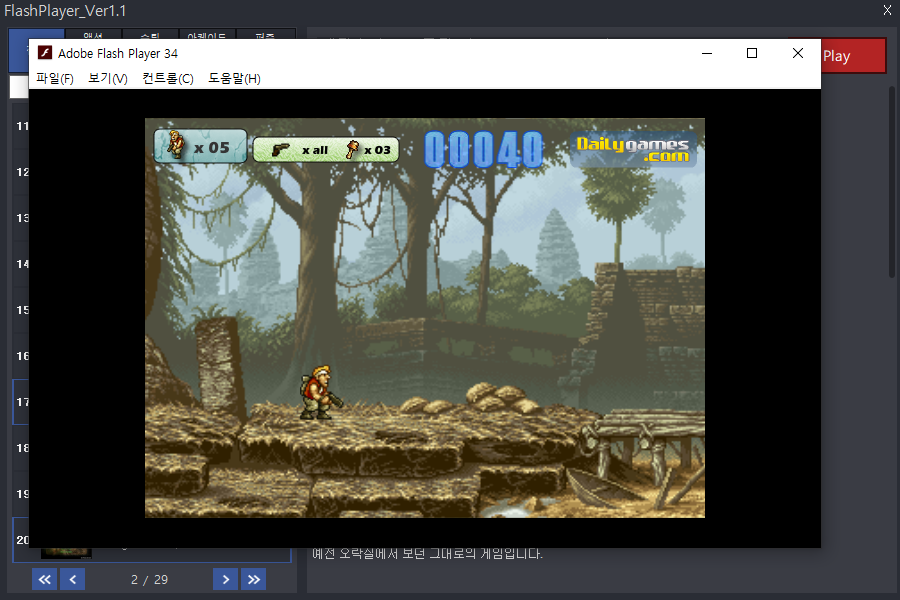The width and height of the screenshot is (900, 600).
Task: Go to previous page of game list
Action: 73,579
